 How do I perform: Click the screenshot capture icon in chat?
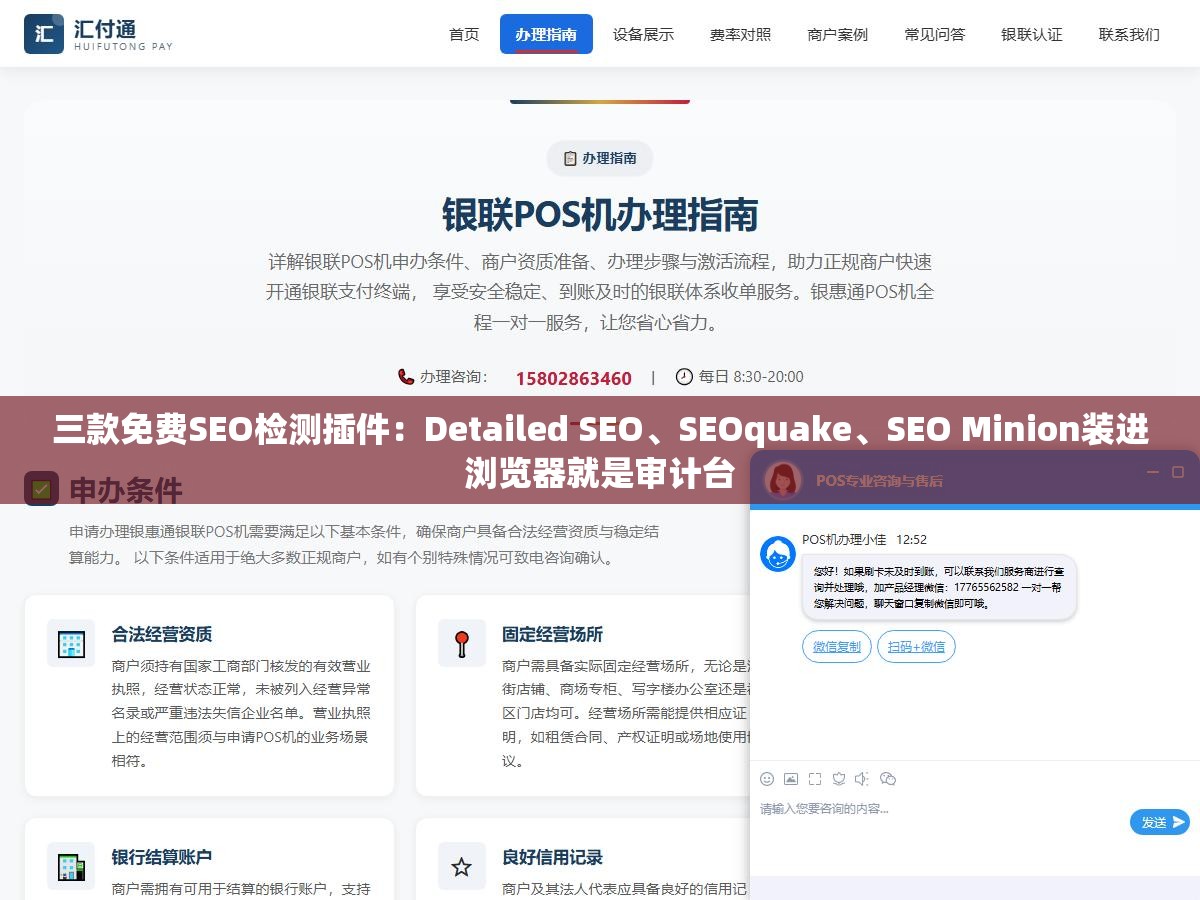point(815,779)
